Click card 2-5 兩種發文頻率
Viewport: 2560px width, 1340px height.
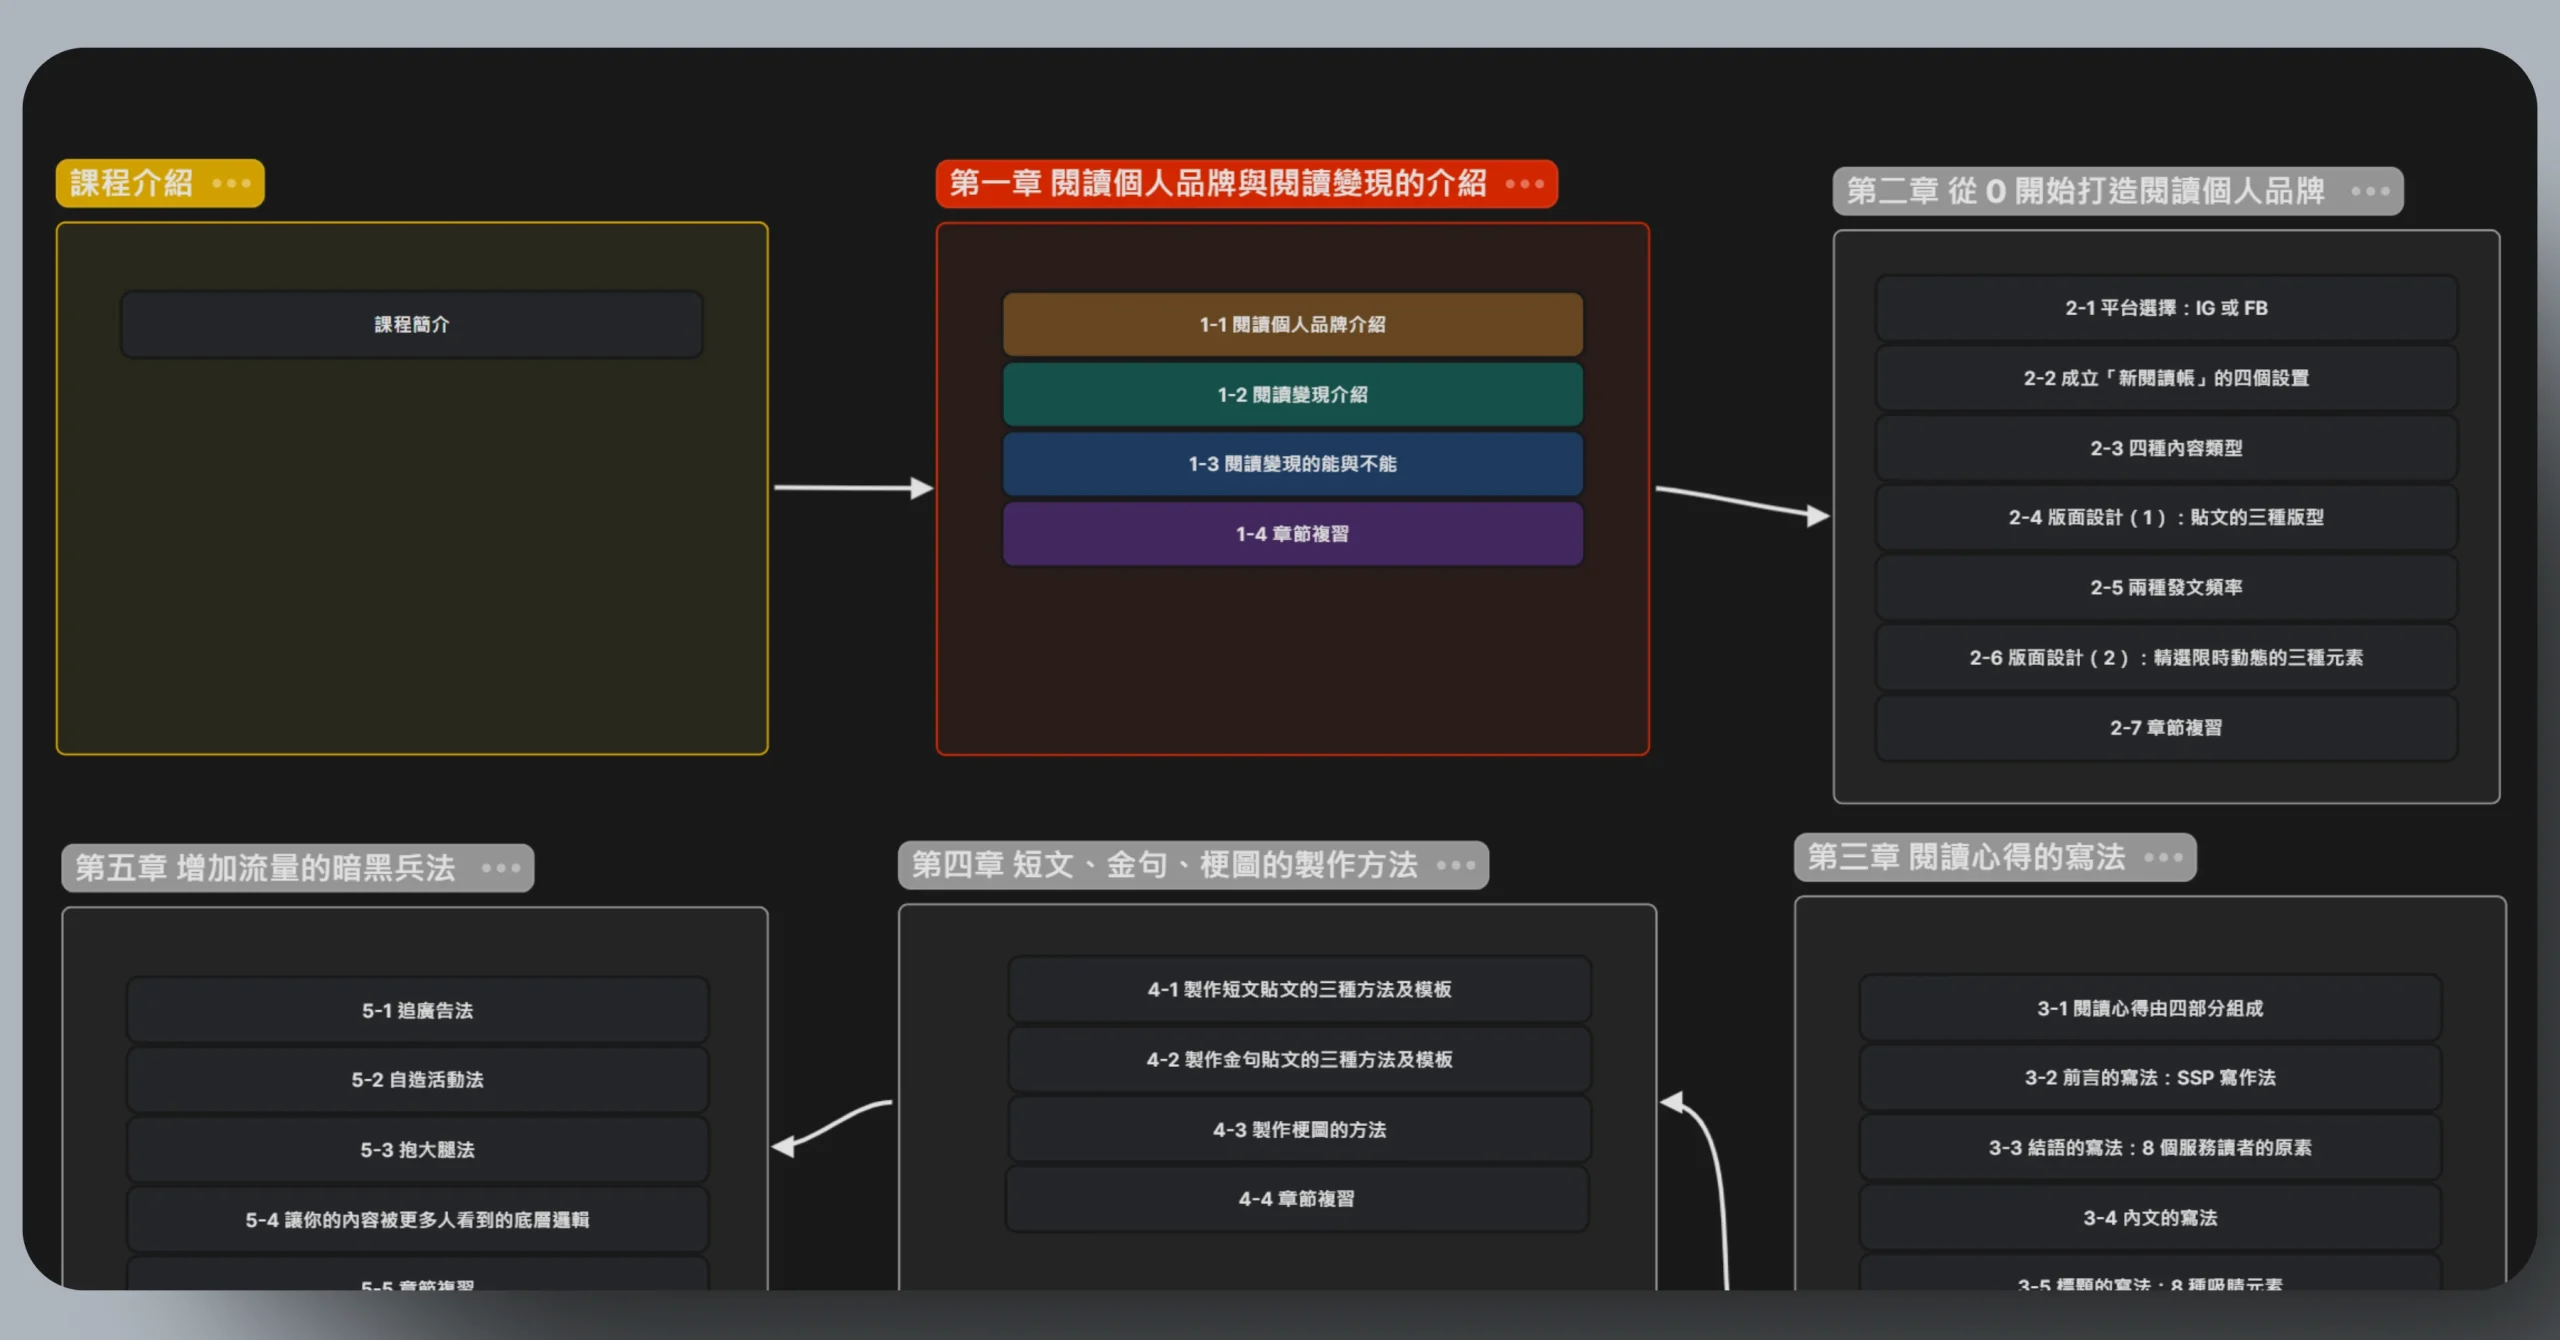point(2166,587)
